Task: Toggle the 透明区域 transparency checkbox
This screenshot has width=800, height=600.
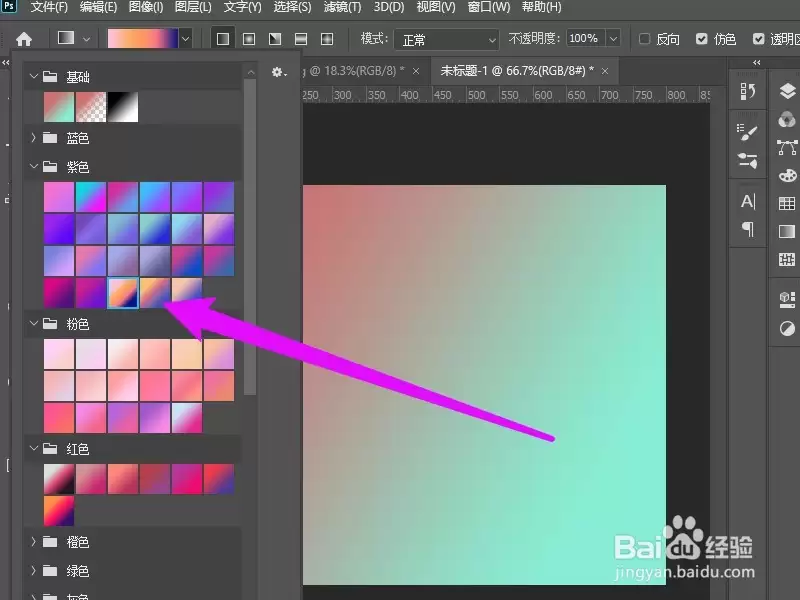Action: coord(759,39)
